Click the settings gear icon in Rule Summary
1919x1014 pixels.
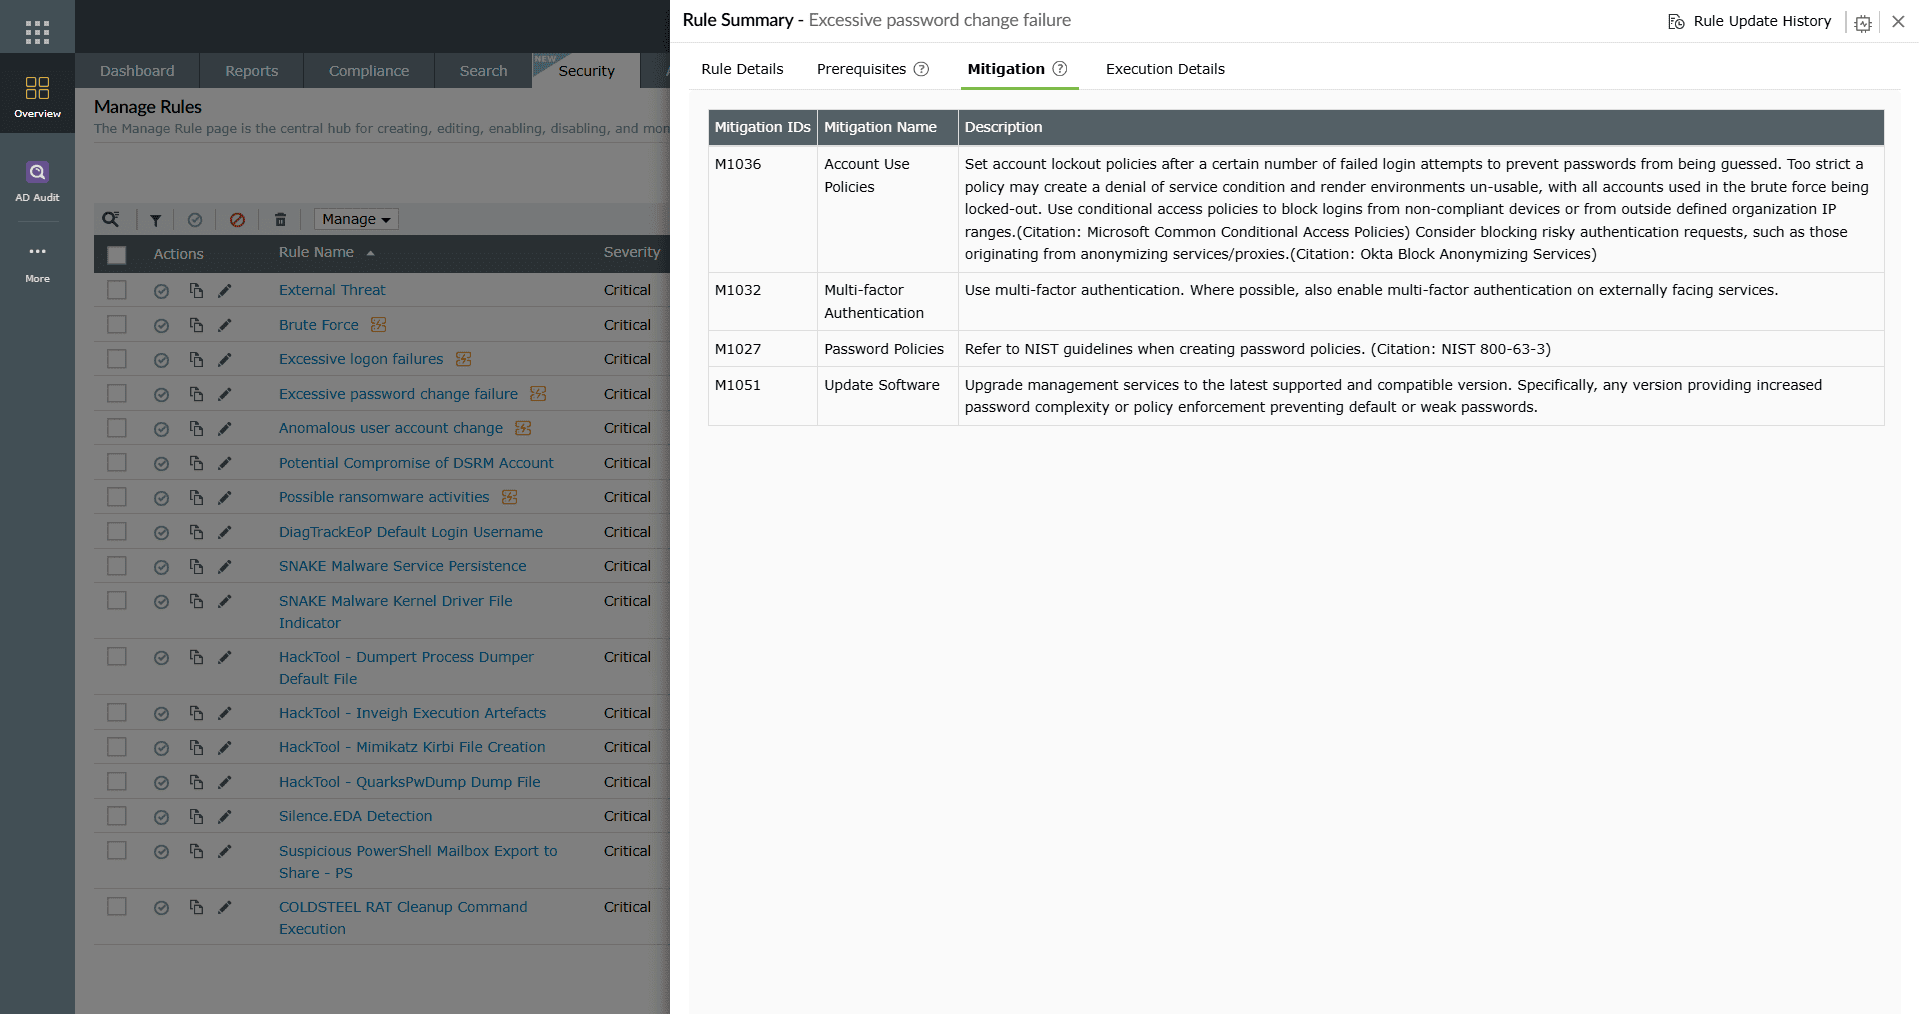[x=1862, y=23]
